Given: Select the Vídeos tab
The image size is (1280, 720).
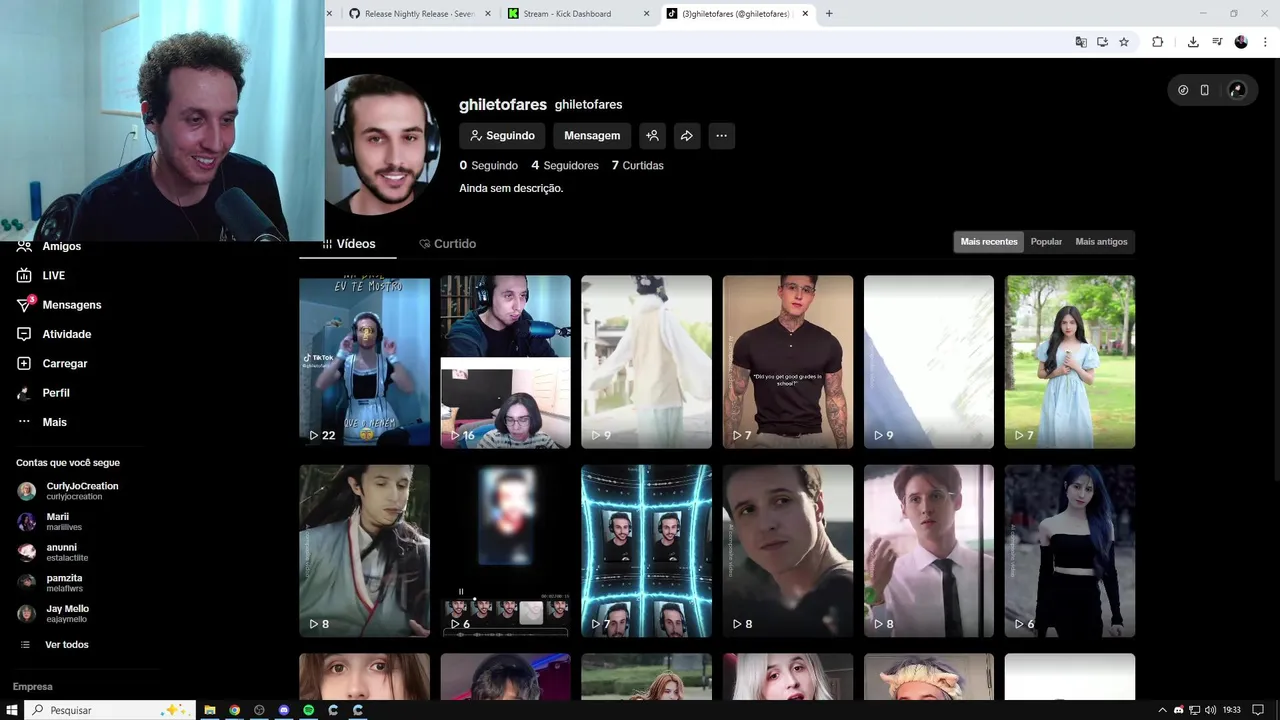Looking at the screenshot, I should [x=349, y=244].
